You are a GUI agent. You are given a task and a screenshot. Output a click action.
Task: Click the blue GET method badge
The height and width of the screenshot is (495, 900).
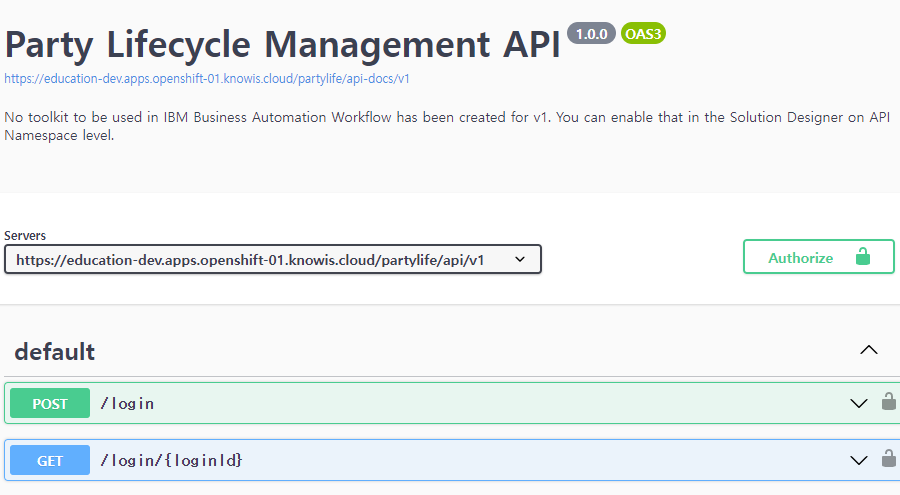click(x=50, y=460)
